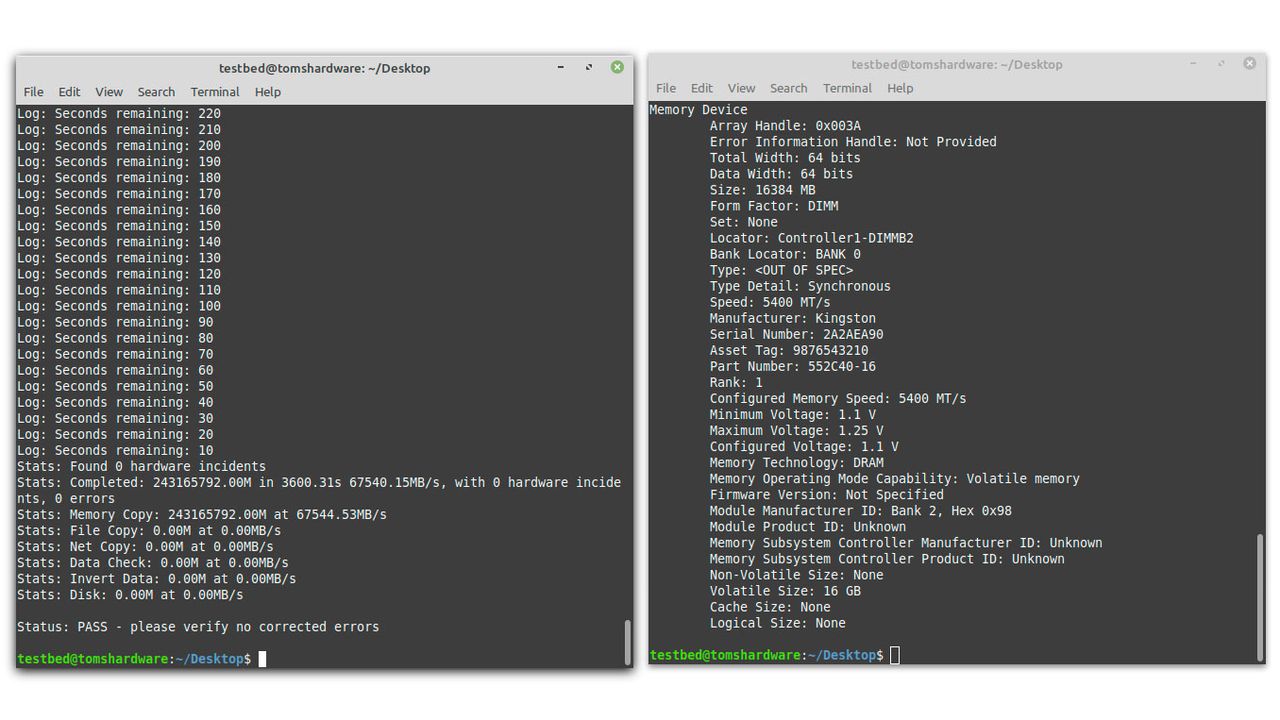Open Help menu in right terminal
This screenshot has width=1280, height=720.
(x=900, y=88)
